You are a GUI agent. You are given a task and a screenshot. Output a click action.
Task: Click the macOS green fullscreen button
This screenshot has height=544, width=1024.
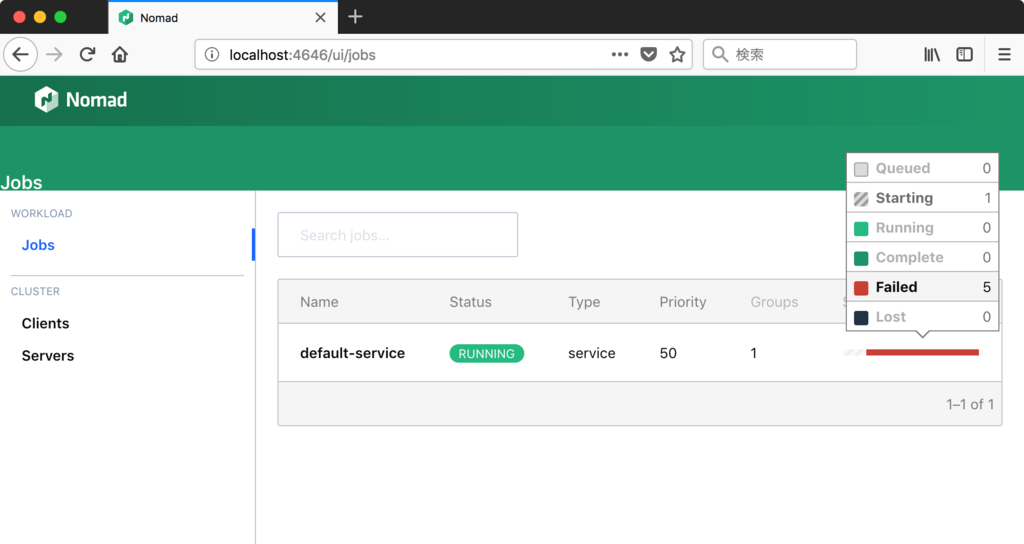[x=60, y=17]
